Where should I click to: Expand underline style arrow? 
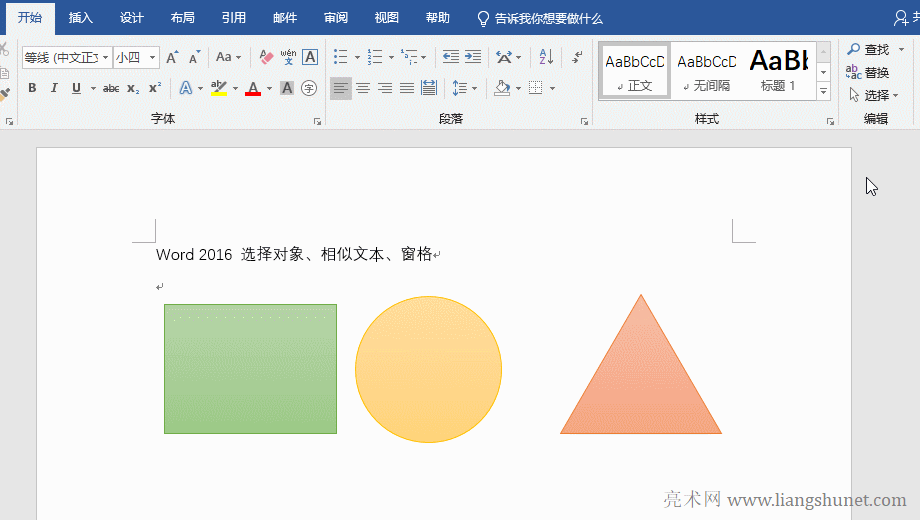93,89
